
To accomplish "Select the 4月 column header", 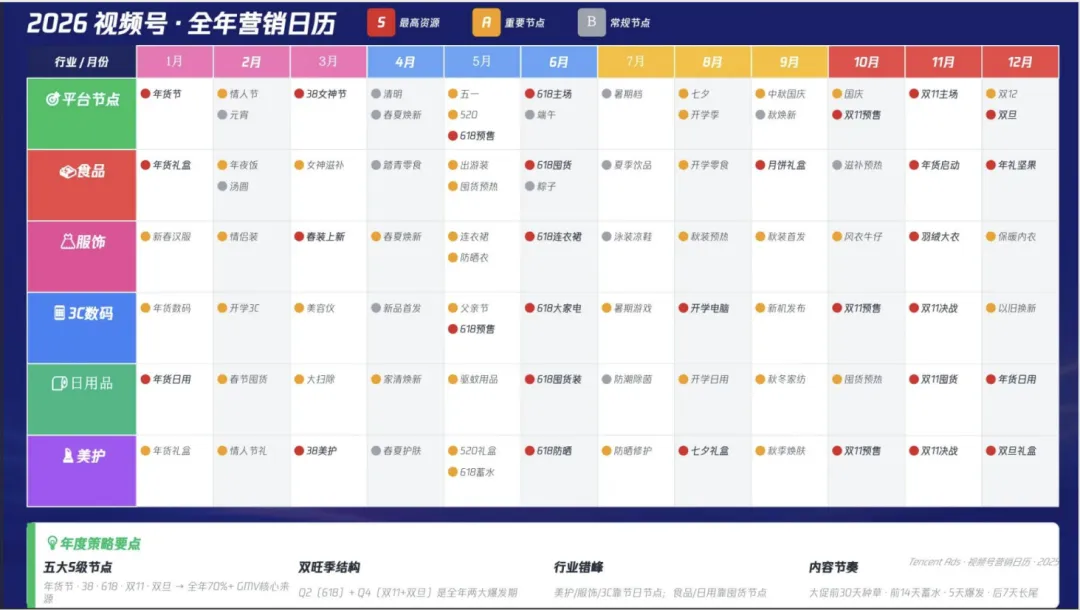I will click(x=406, y=61).
